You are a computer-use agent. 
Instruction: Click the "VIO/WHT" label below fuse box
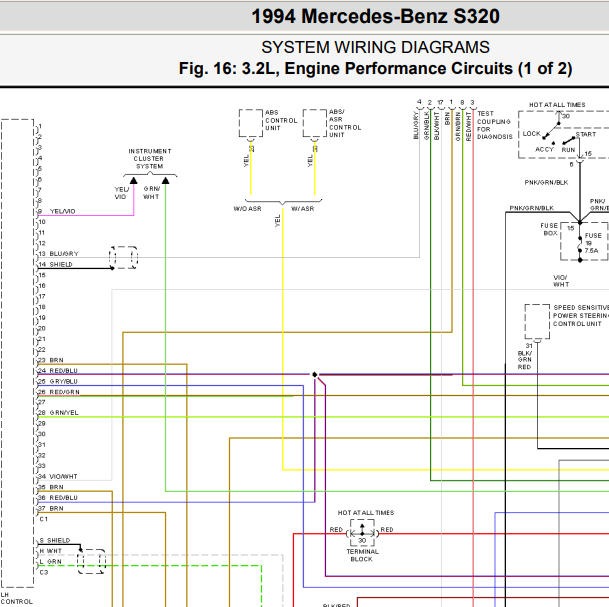coord(560,281)
